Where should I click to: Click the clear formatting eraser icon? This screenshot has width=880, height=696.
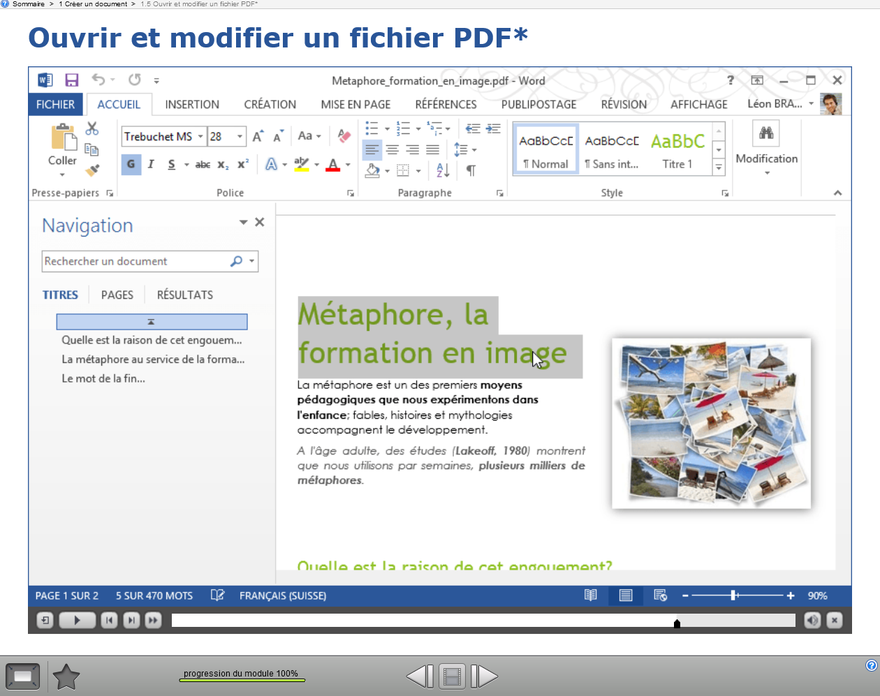coord(344,136)
